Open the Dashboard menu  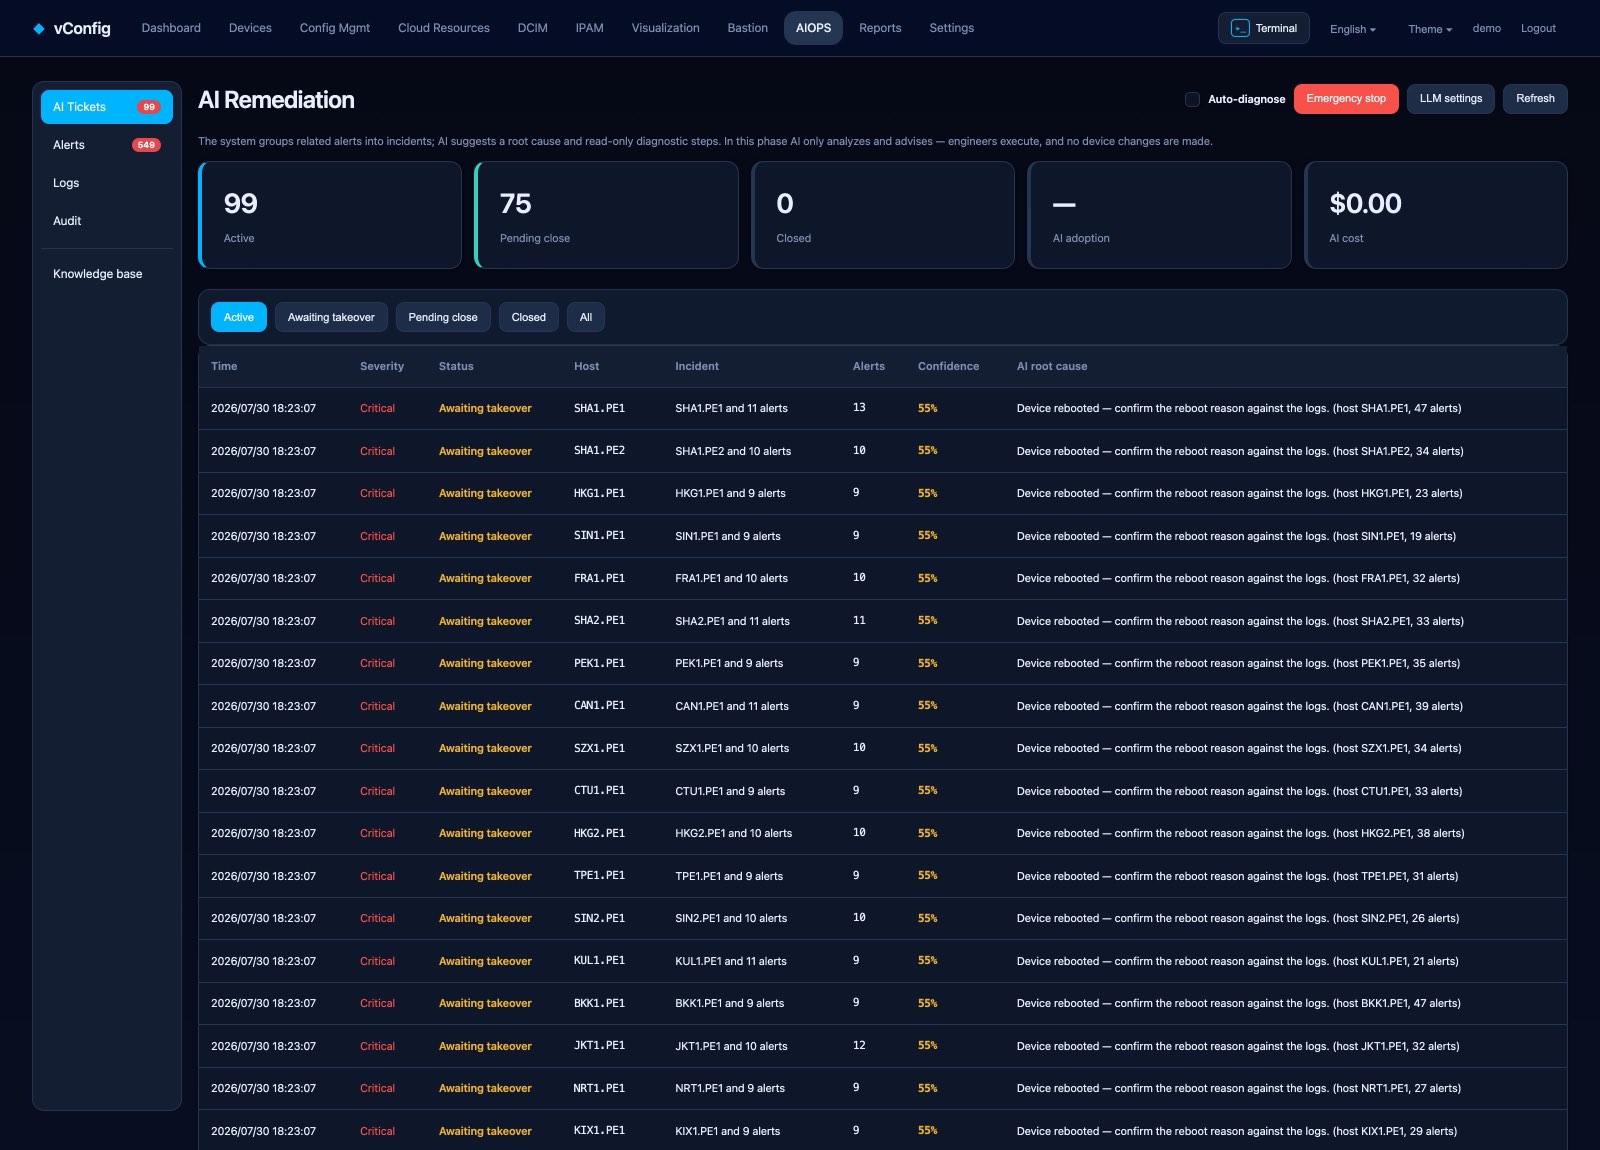pos(171,28)
